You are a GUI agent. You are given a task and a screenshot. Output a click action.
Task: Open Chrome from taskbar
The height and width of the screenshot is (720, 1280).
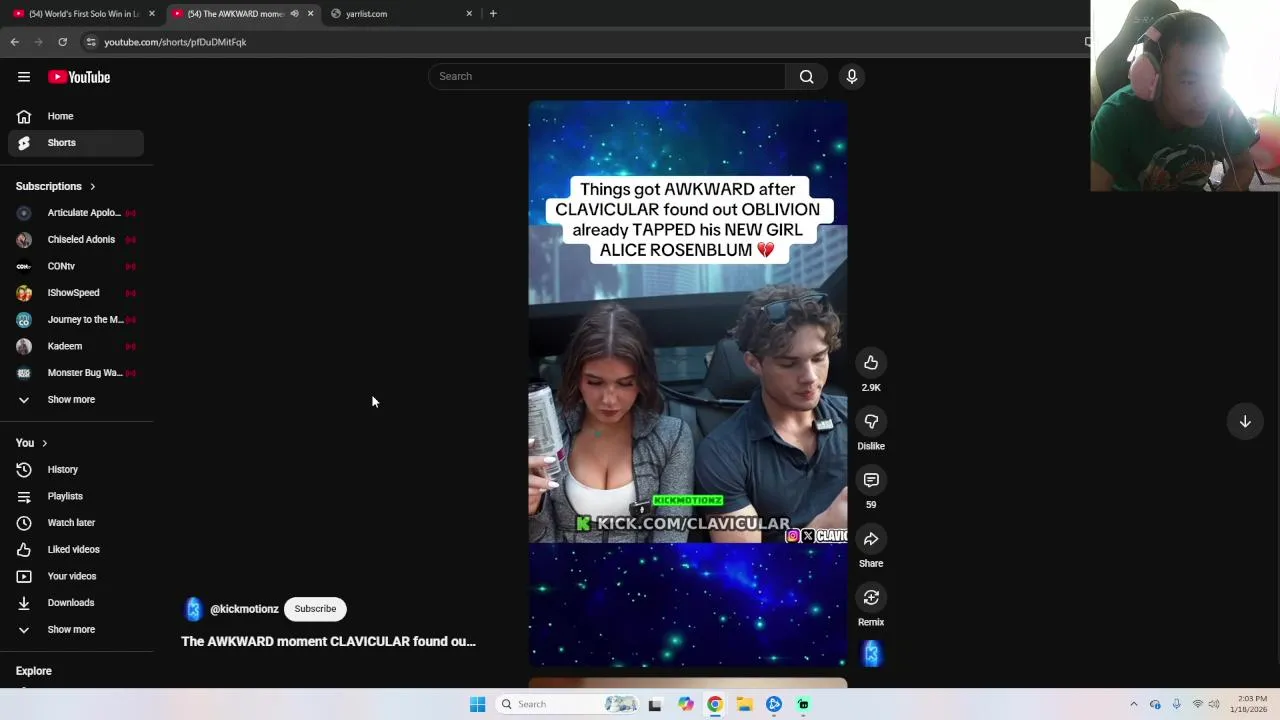(x=715, y=704)
